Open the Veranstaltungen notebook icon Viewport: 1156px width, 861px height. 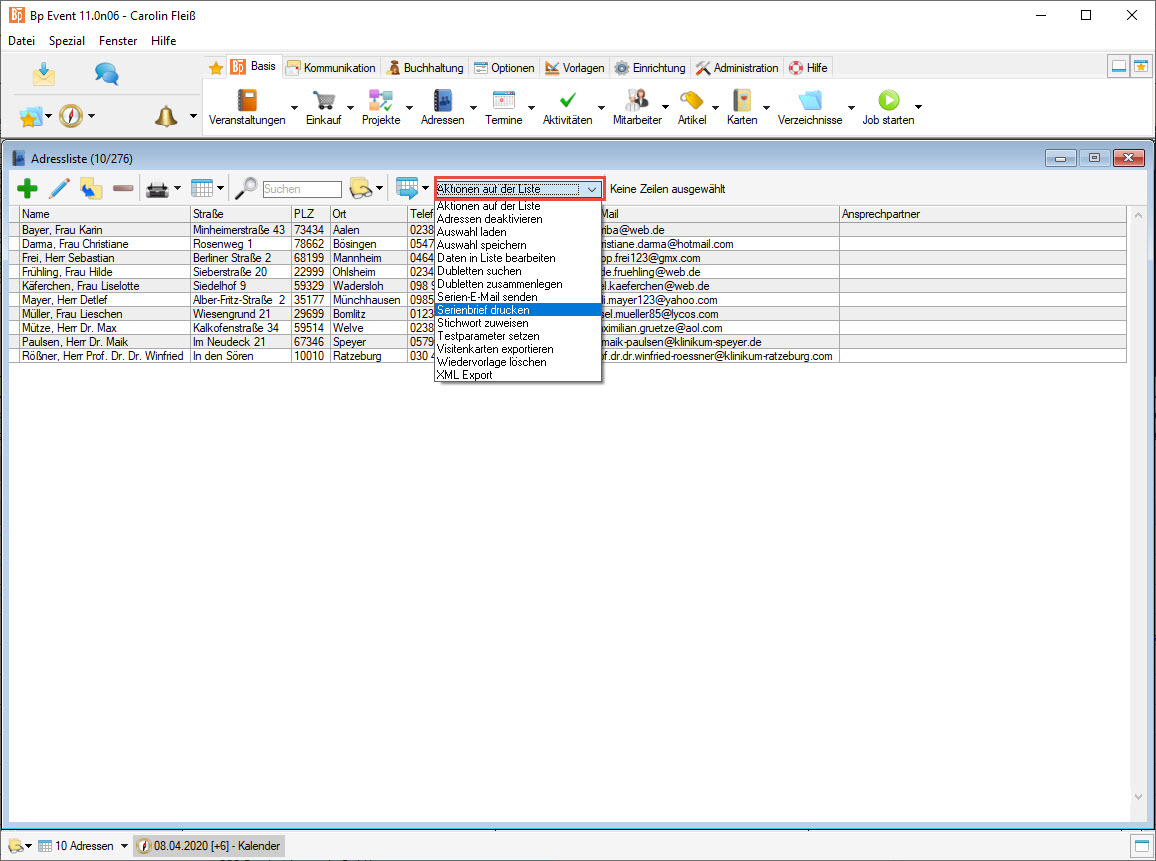(x=246, y=100)
